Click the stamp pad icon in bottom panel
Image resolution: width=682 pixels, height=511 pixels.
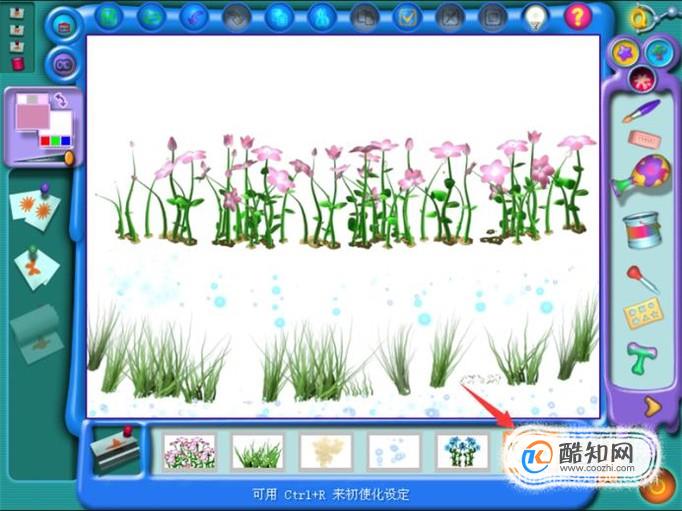pyautogui.click(x=117, y=450)
